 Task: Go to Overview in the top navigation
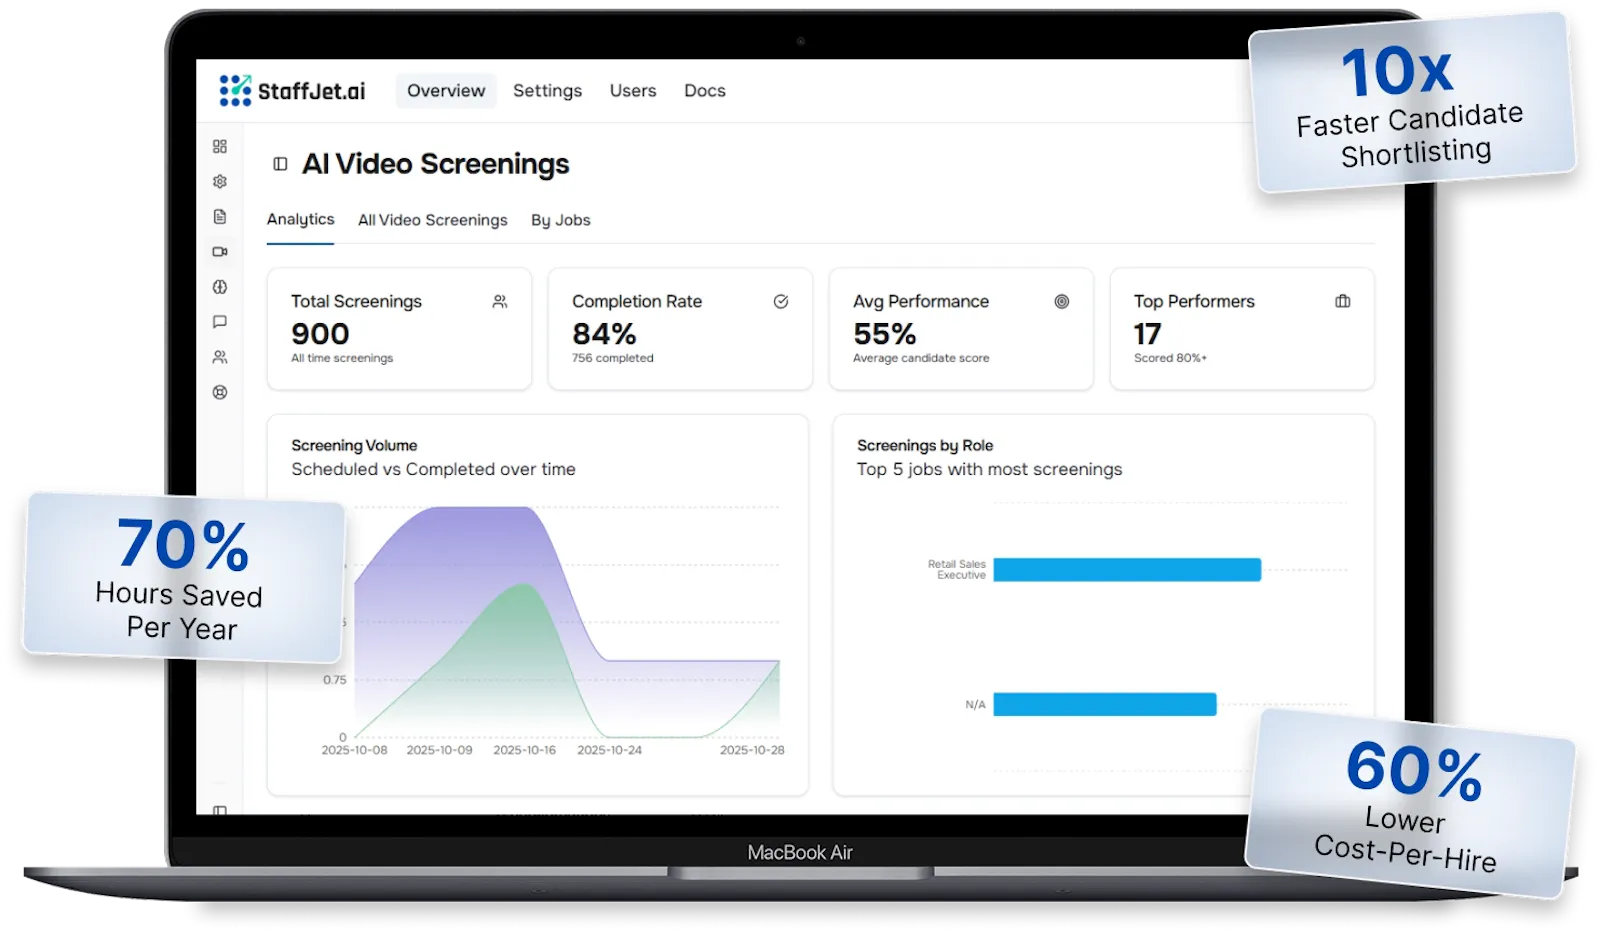pyautogui.click(x=446, y=91)
